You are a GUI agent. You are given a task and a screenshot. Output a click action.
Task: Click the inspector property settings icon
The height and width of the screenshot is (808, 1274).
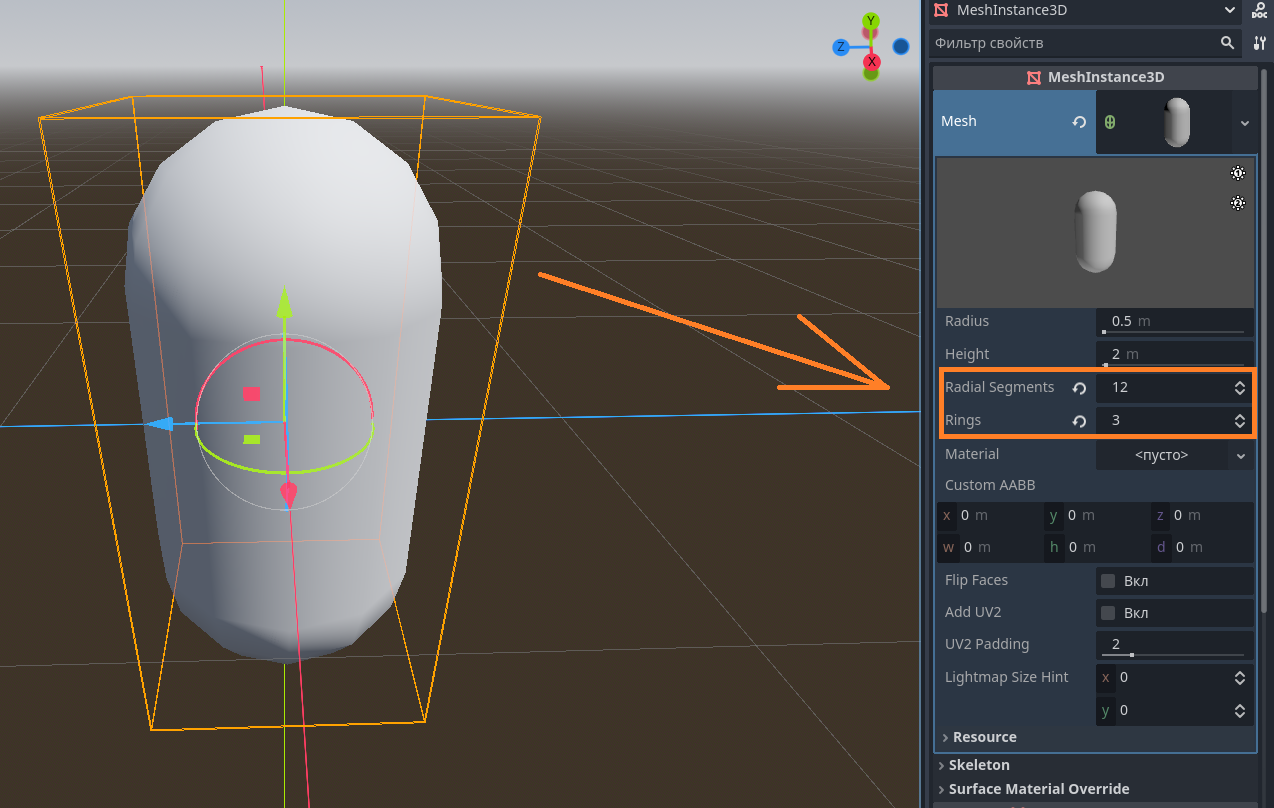coord(1259,43)
